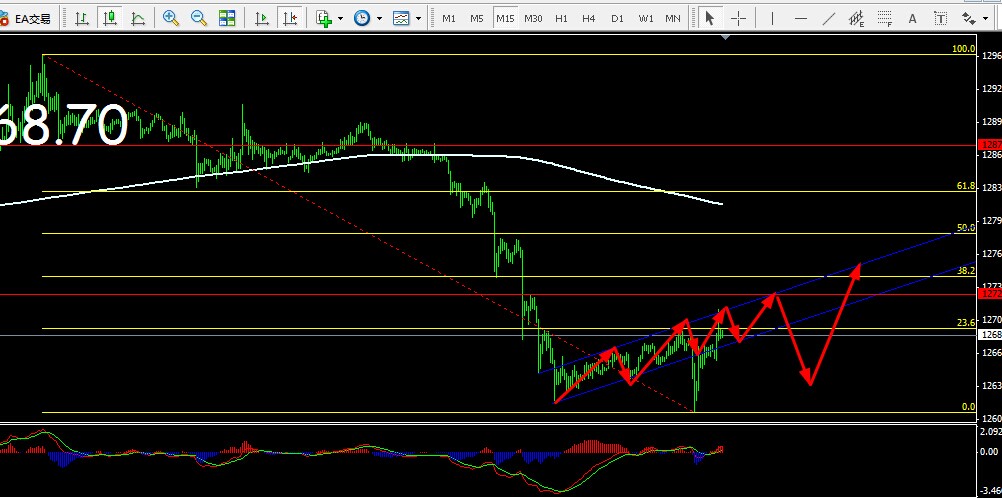Image resolution: width=1002 pixels, height=498 pixels.
Task: Select the H1 timeframe
Action: (x=561, y=19)
